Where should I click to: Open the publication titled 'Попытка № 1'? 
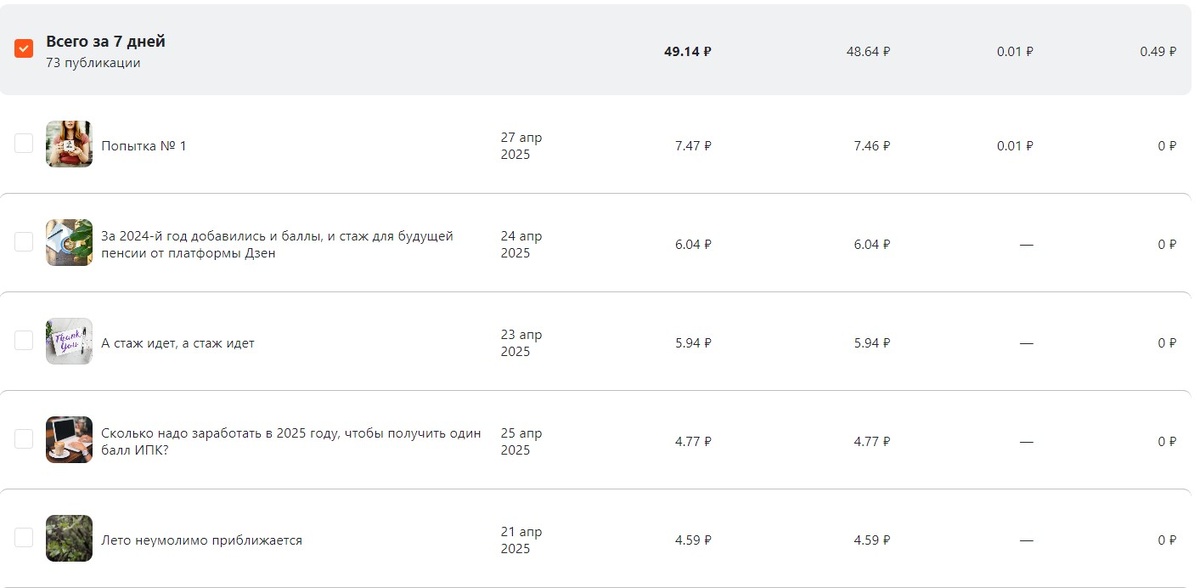[144, 146]
